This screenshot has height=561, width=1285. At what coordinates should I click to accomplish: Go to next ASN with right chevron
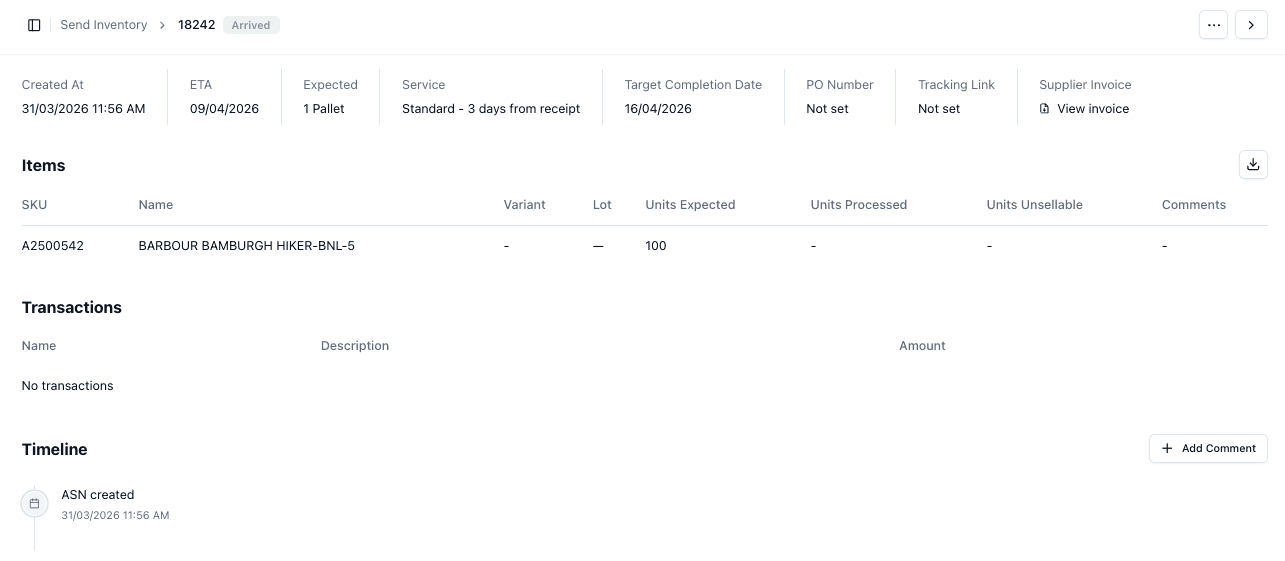(x=1251, y=25)
